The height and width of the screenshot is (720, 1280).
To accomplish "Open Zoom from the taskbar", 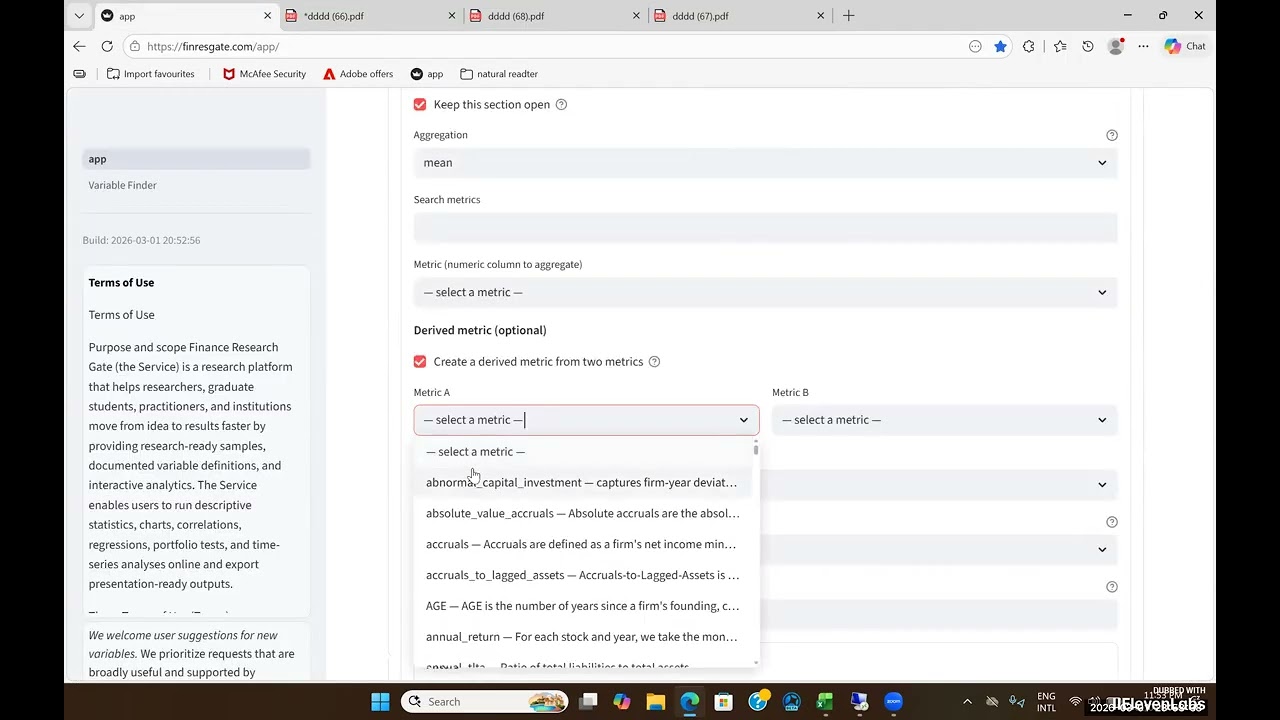I will [893, 701].
